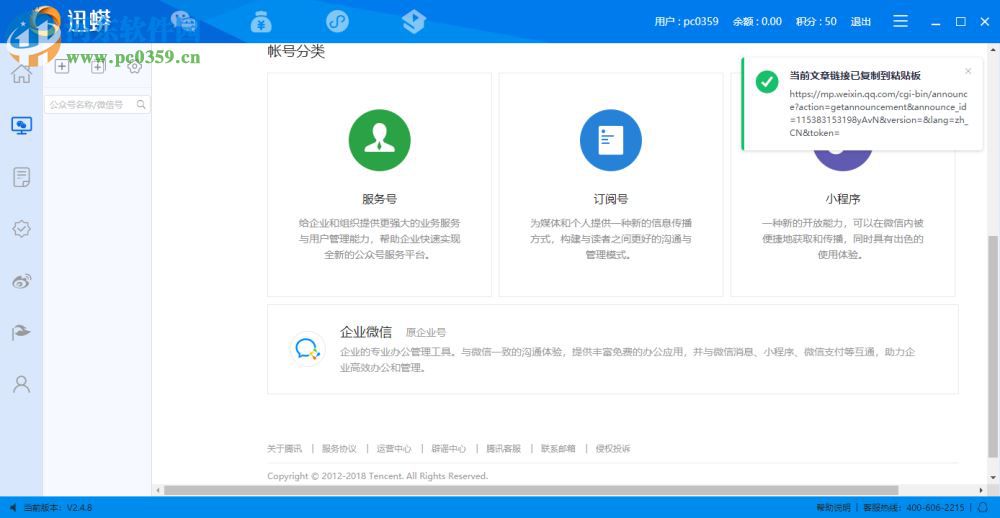Click the 原企业号 label
Screen dimensions: 1000x518
(x=426, y=333)
